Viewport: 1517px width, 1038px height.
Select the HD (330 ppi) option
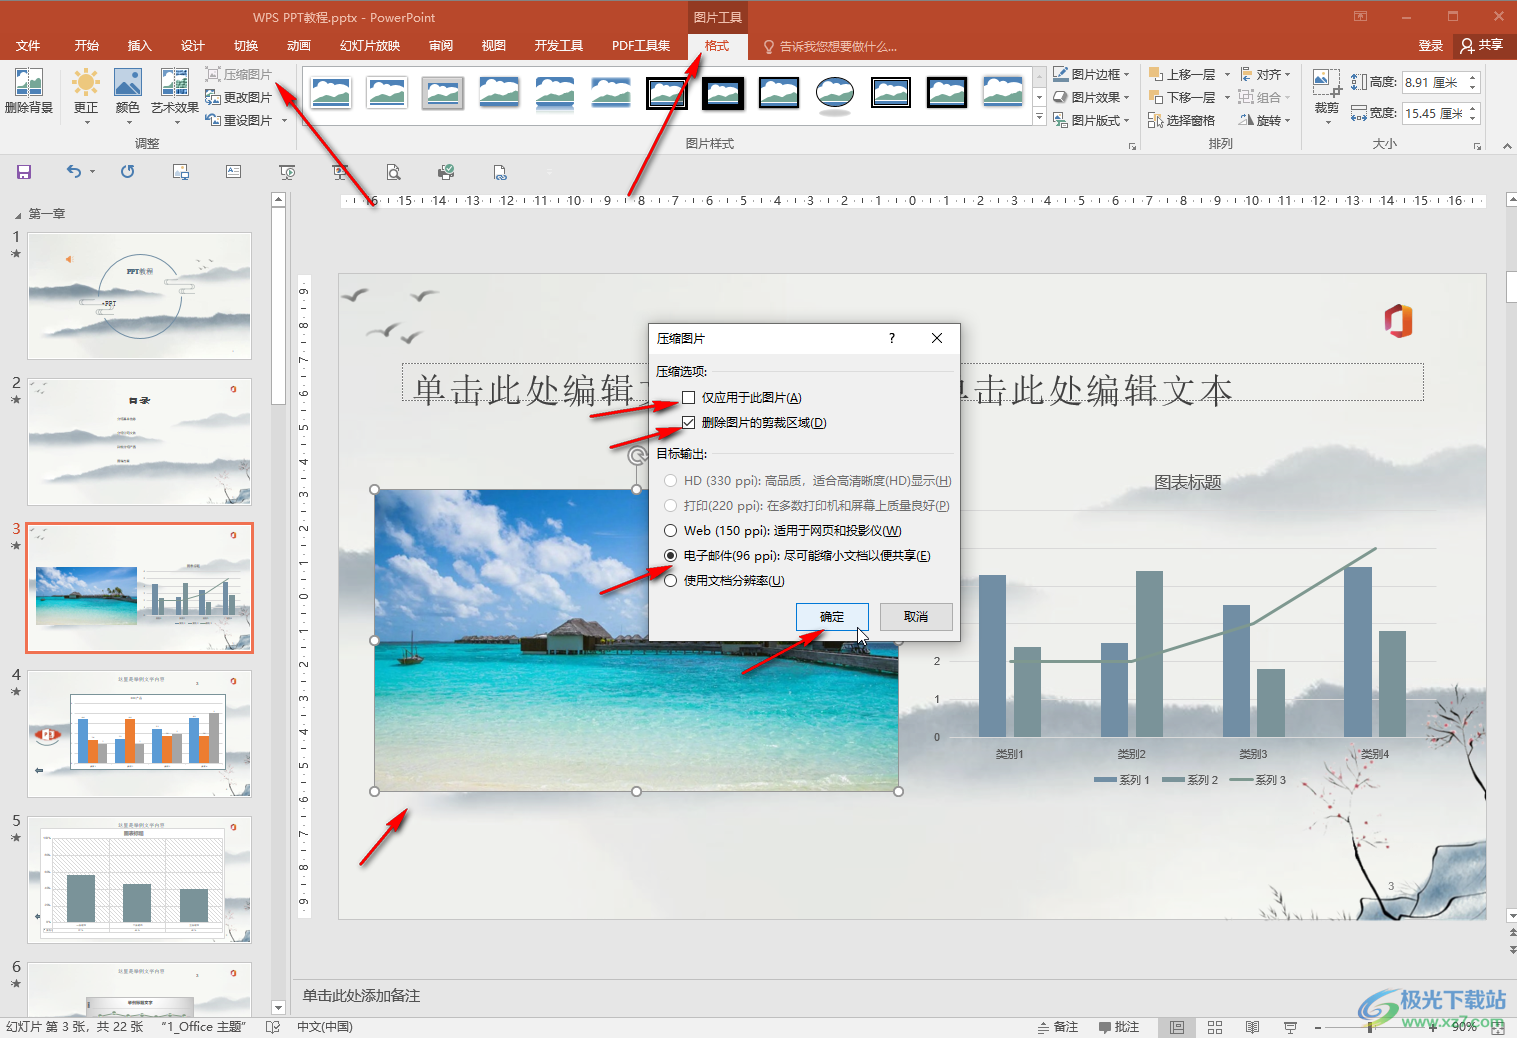pos(807,480)
